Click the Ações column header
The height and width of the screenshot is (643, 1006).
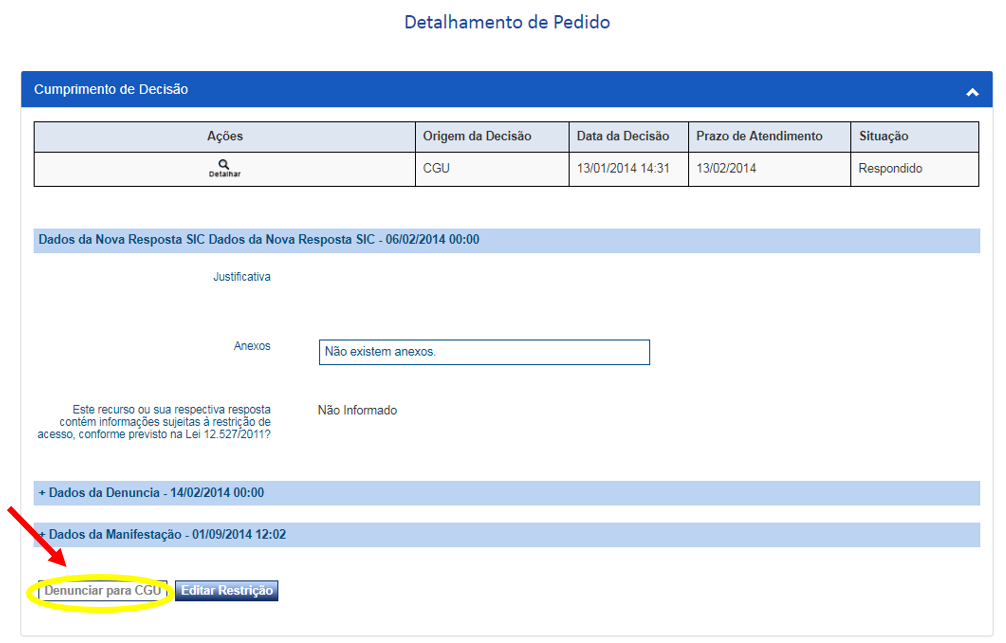point(224,136)
